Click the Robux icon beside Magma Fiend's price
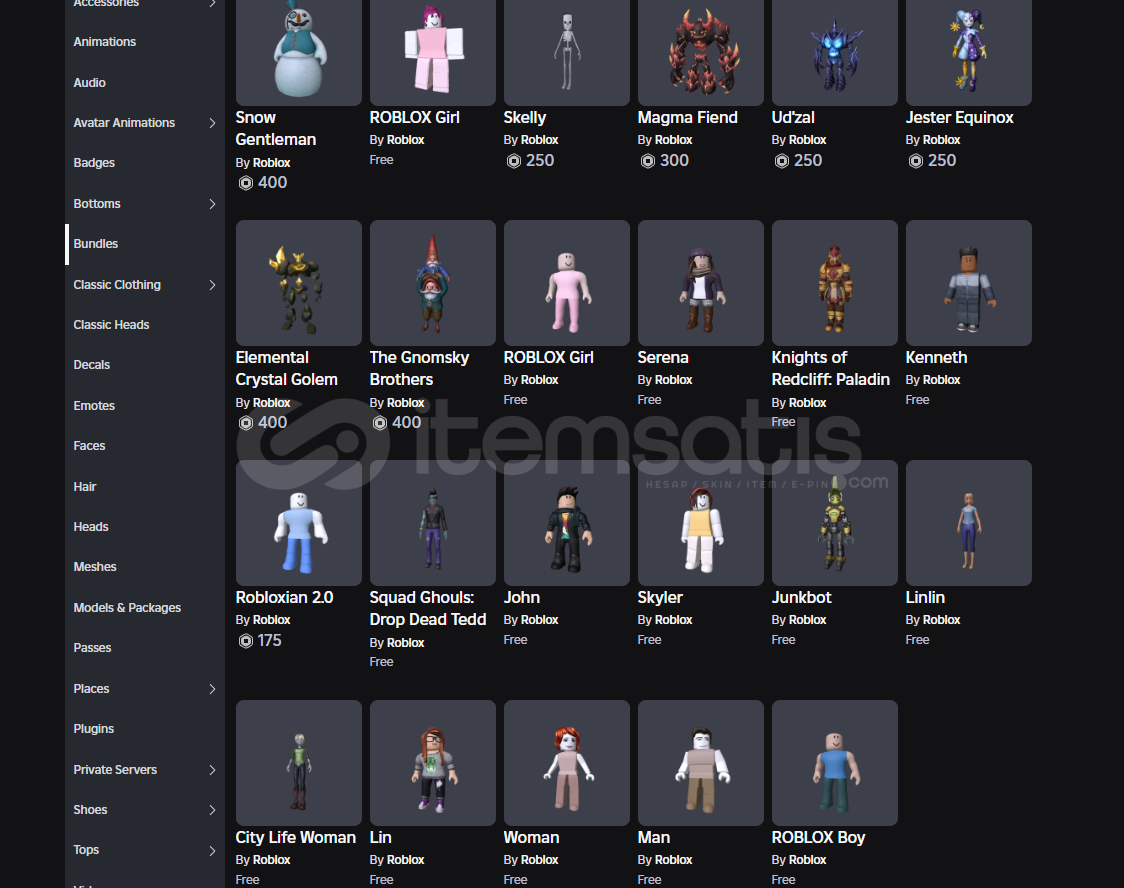The height and width of the screenshot is (888, 1124). [648, 161]
